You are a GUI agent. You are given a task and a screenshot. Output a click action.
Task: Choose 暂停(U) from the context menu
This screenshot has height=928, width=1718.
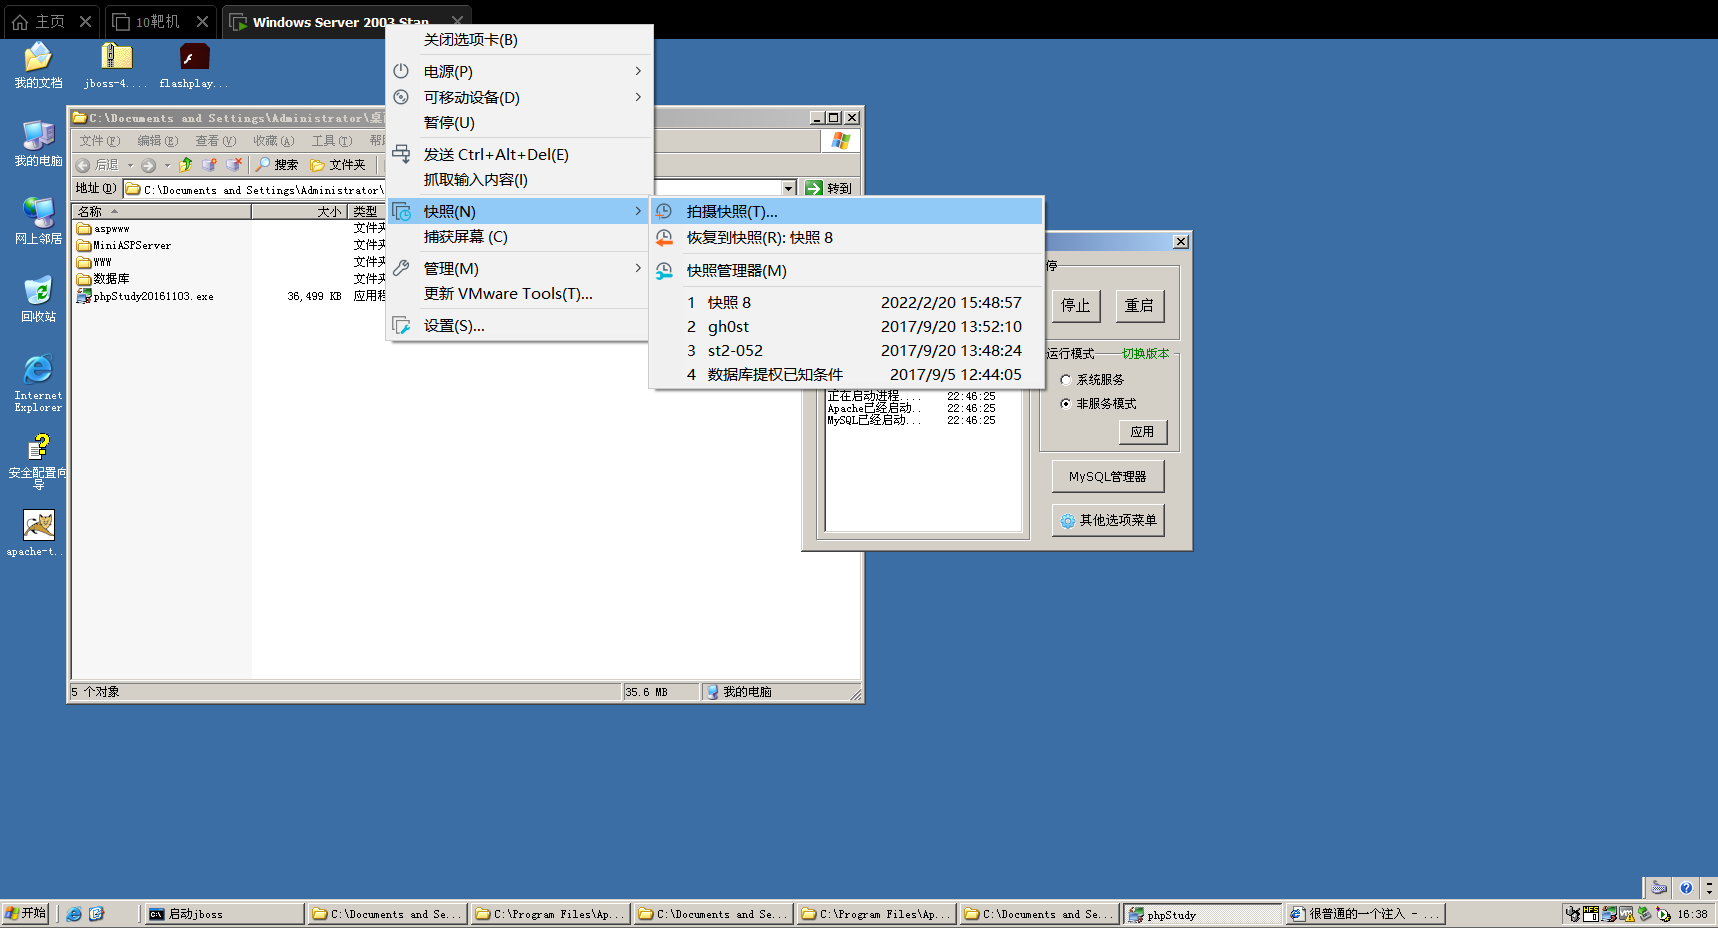tap(519, 123)
